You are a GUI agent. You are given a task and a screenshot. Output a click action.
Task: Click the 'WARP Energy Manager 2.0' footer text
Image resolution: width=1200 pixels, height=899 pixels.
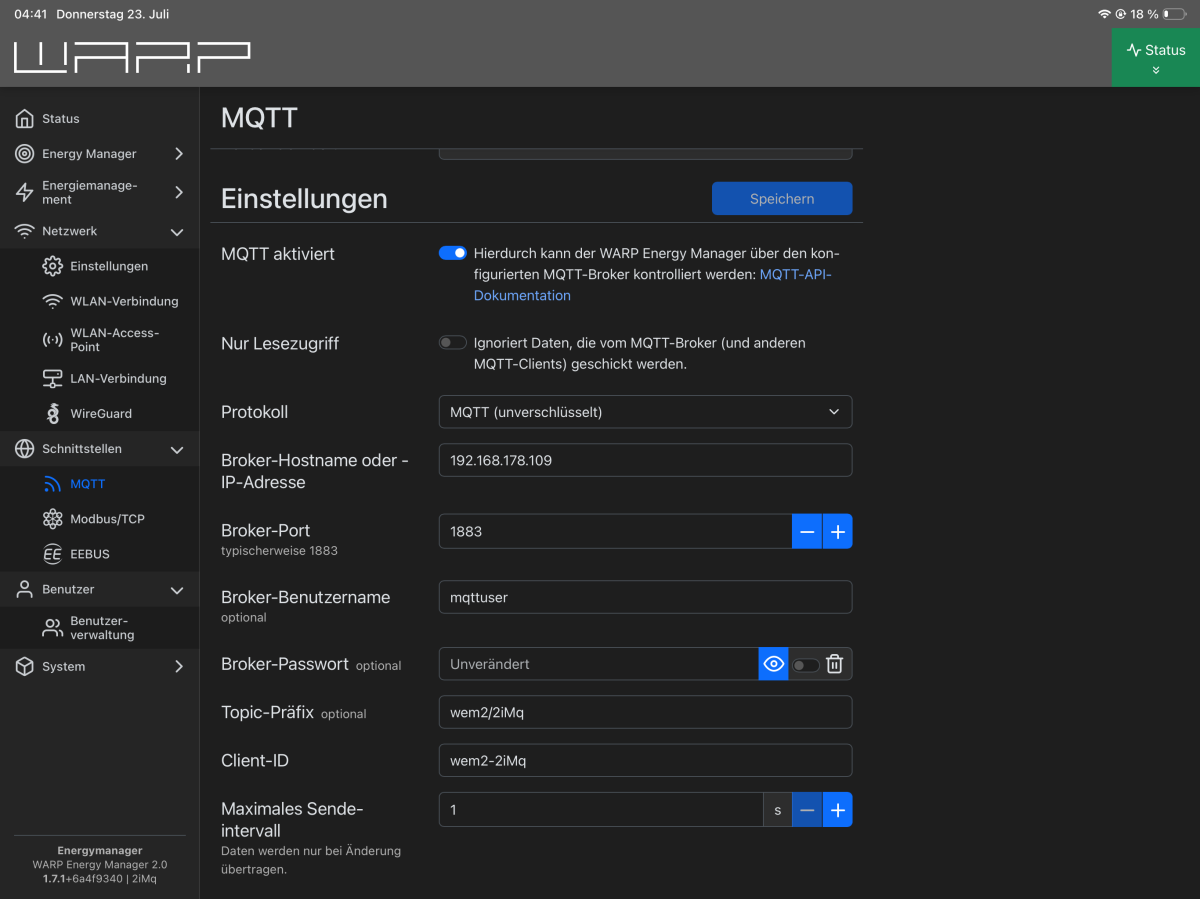pos(100,865)
